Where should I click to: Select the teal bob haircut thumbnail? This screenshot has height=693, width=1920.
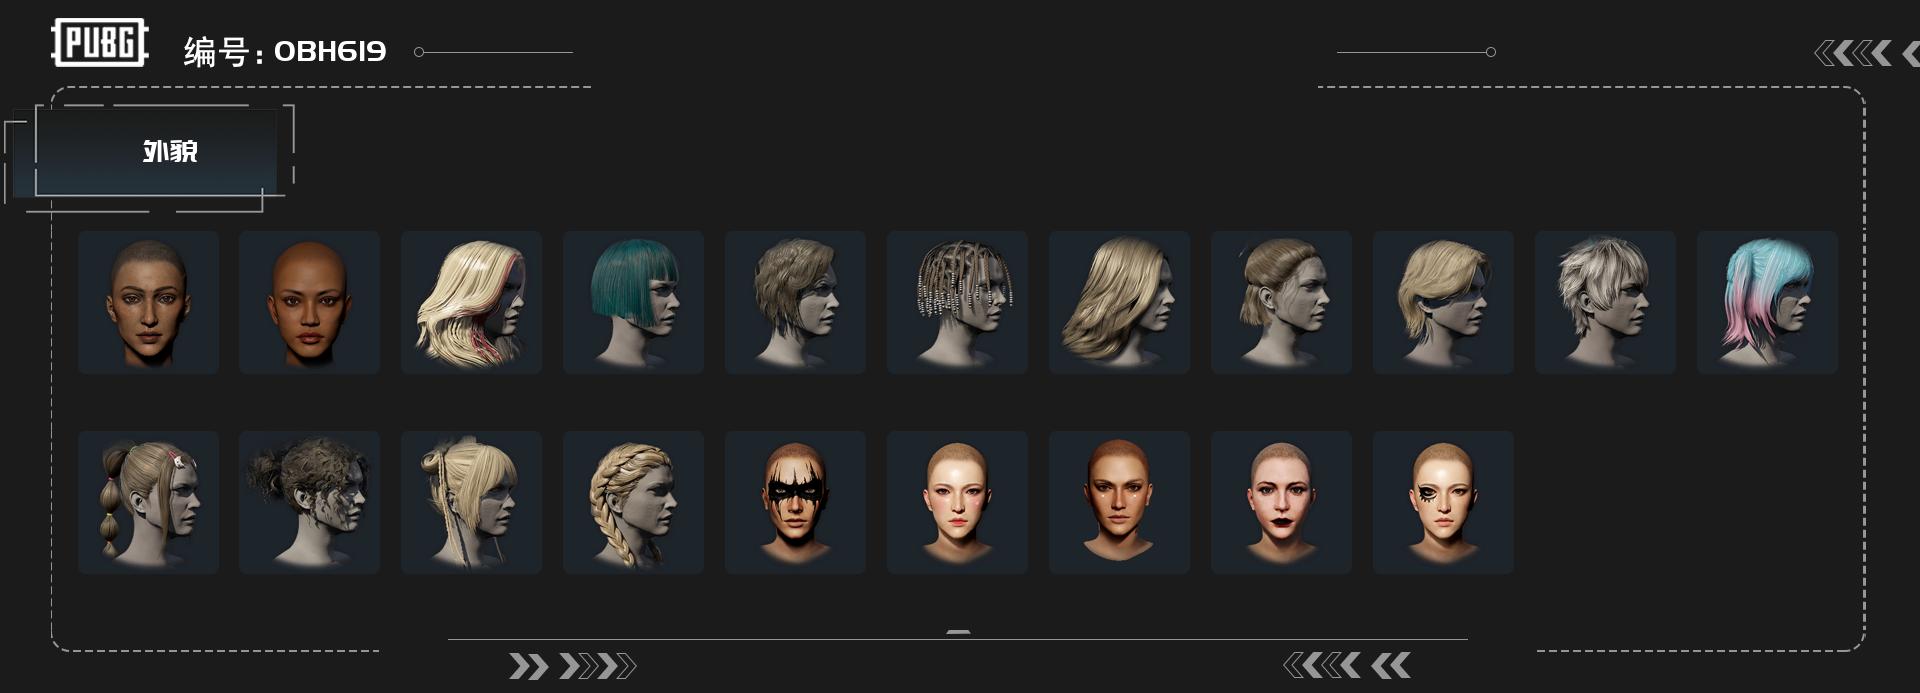(x=633, y=302)
